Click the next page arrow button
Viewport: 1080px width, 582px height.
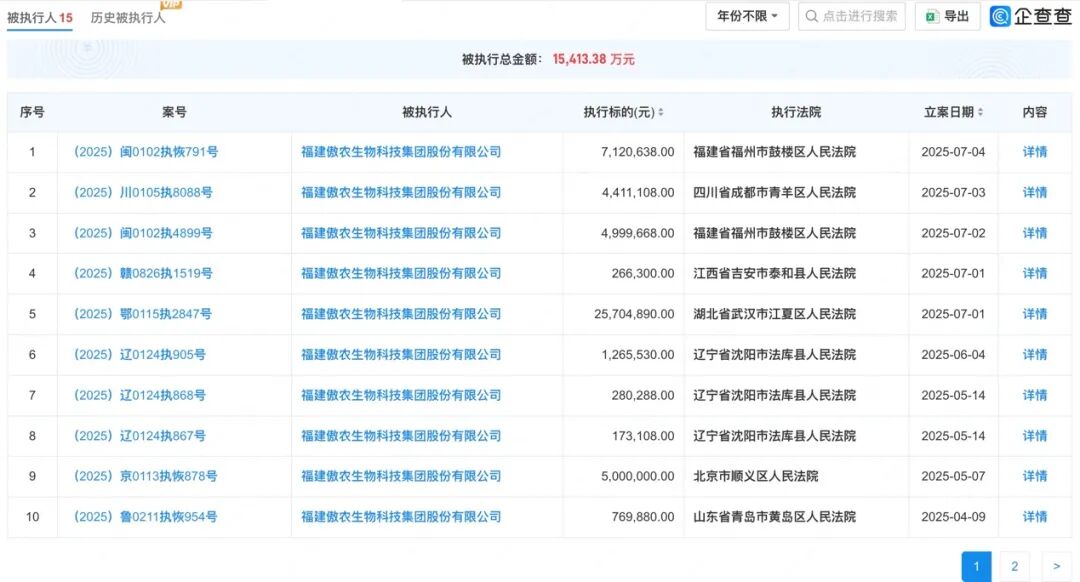(x=1057, y=566)
